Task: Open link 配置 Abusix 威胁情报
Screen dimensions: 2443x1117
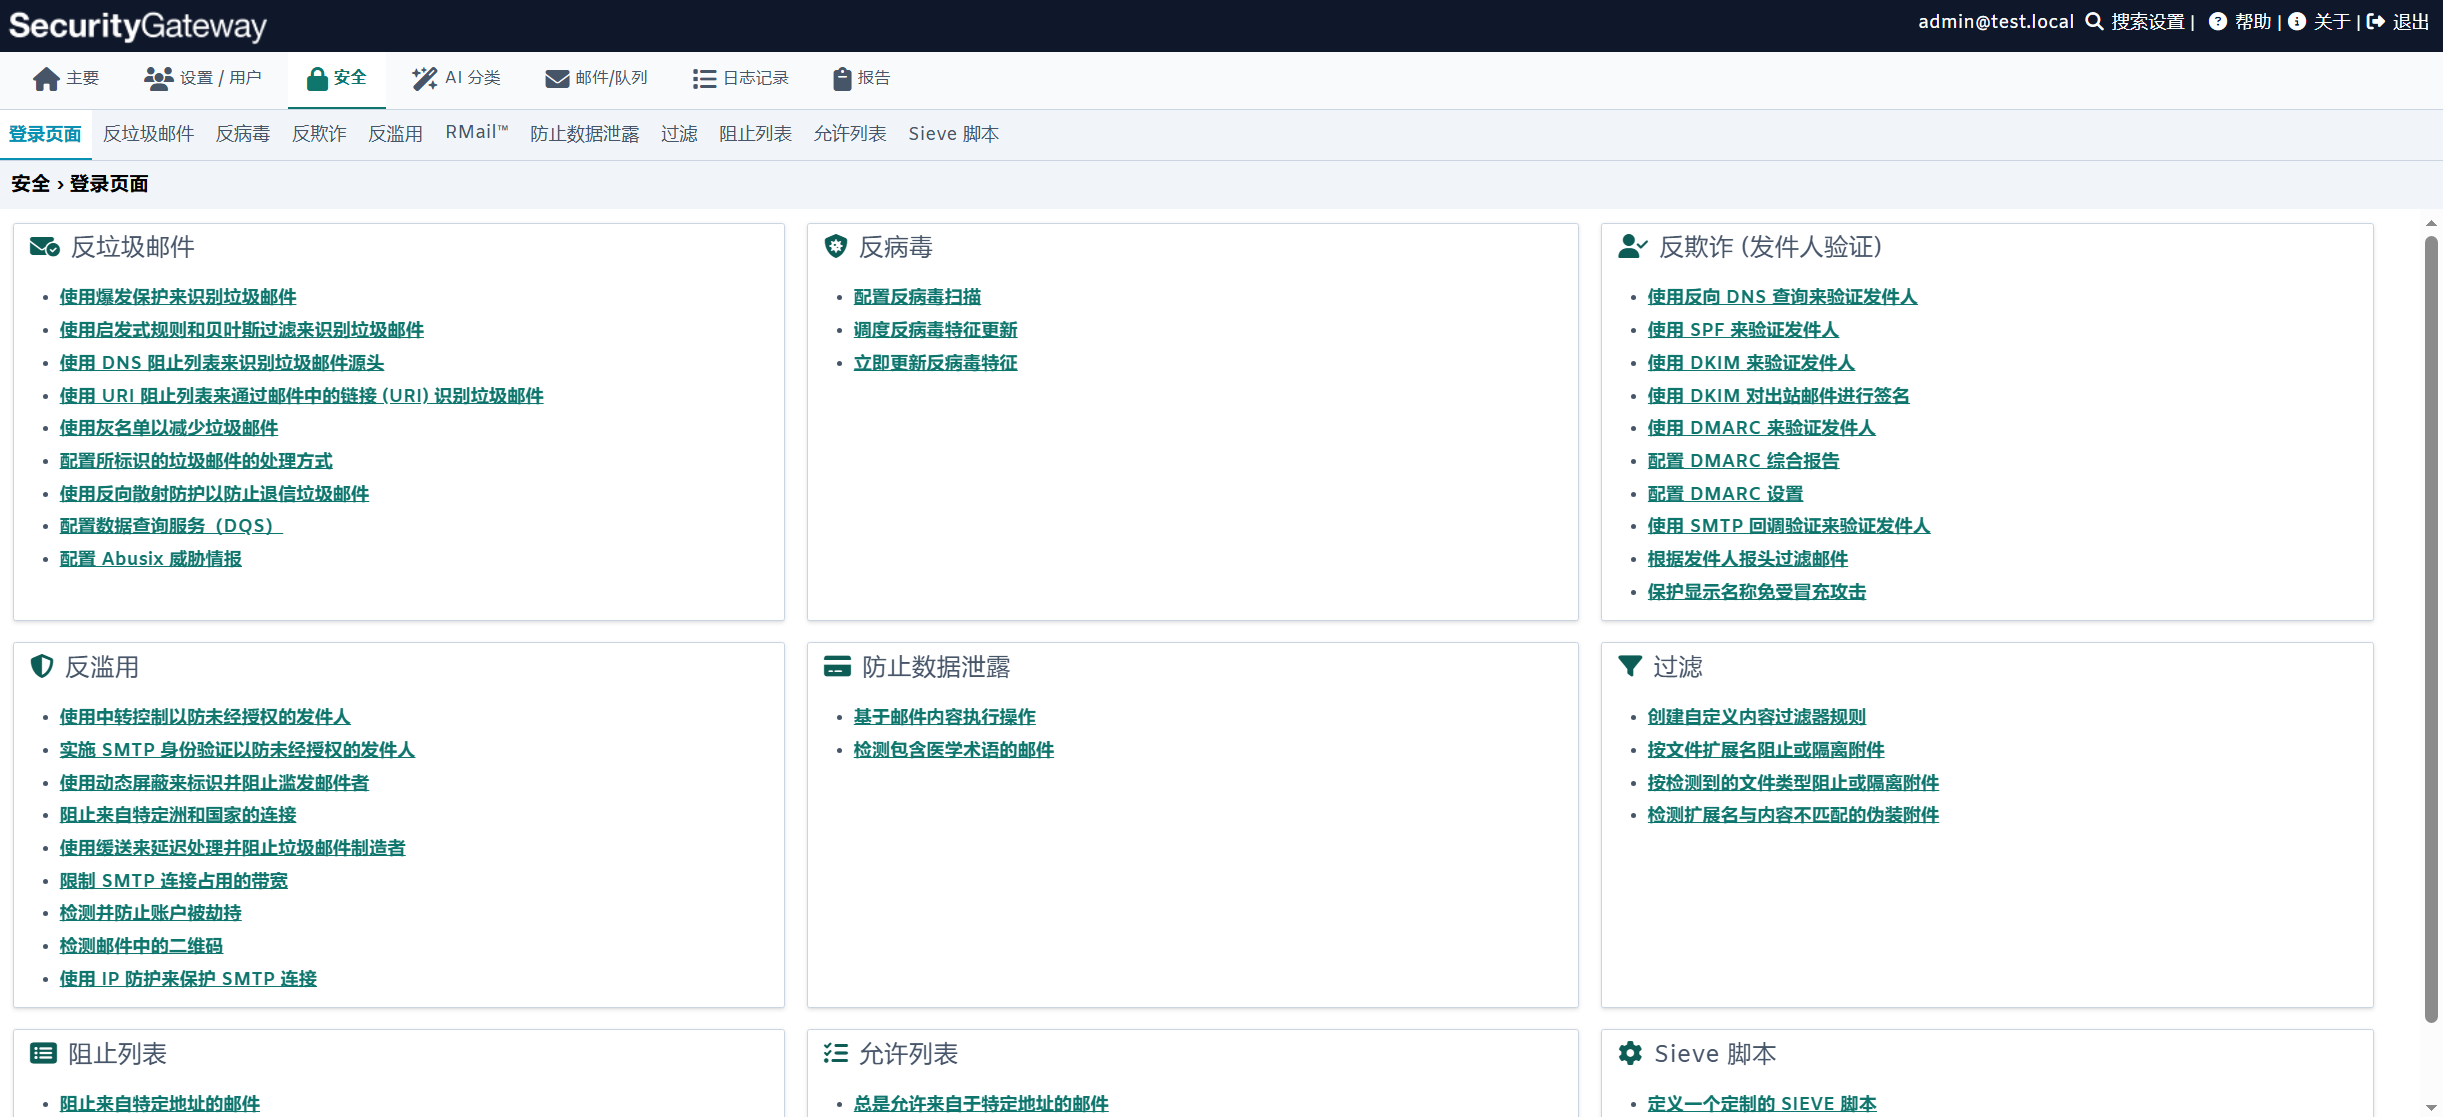Action: click(x=151, y=559)
